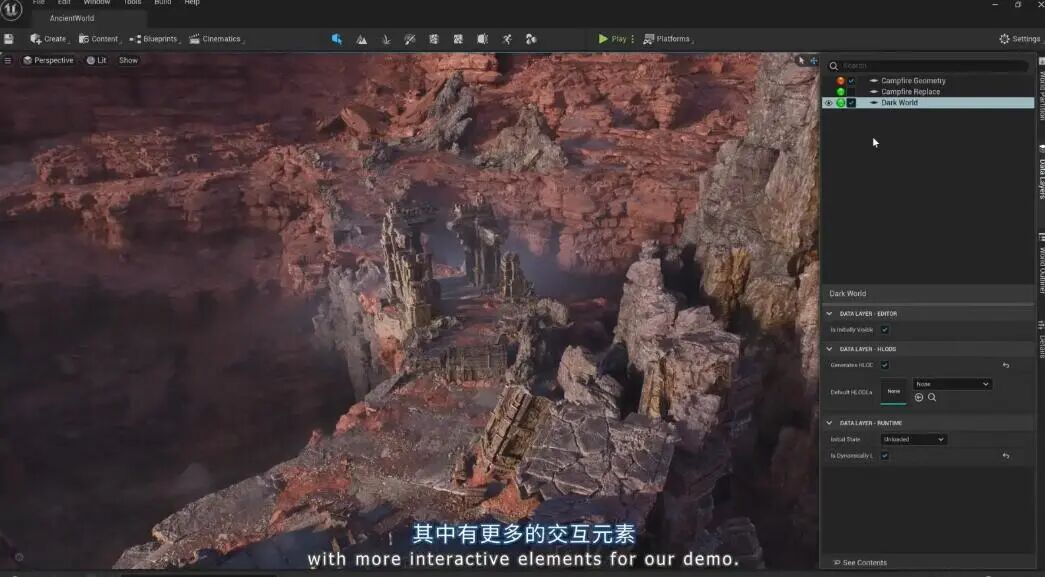This screenshot has width=1045, height=577.
Task: Open the Blueprints dropdown menu
Action: pos(154,39)
